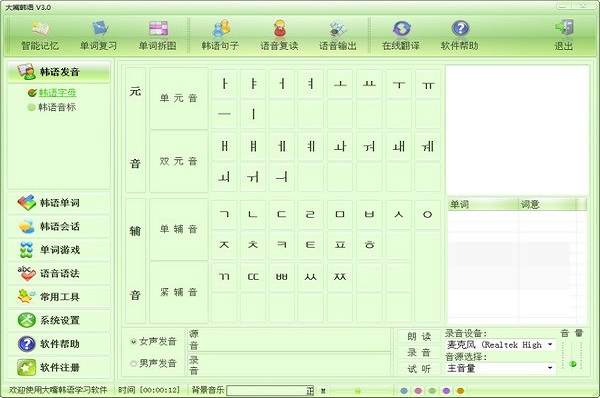Pick the orange skin color dot
The height and width of the screenshot is (398, 600).
click(460, 391)
